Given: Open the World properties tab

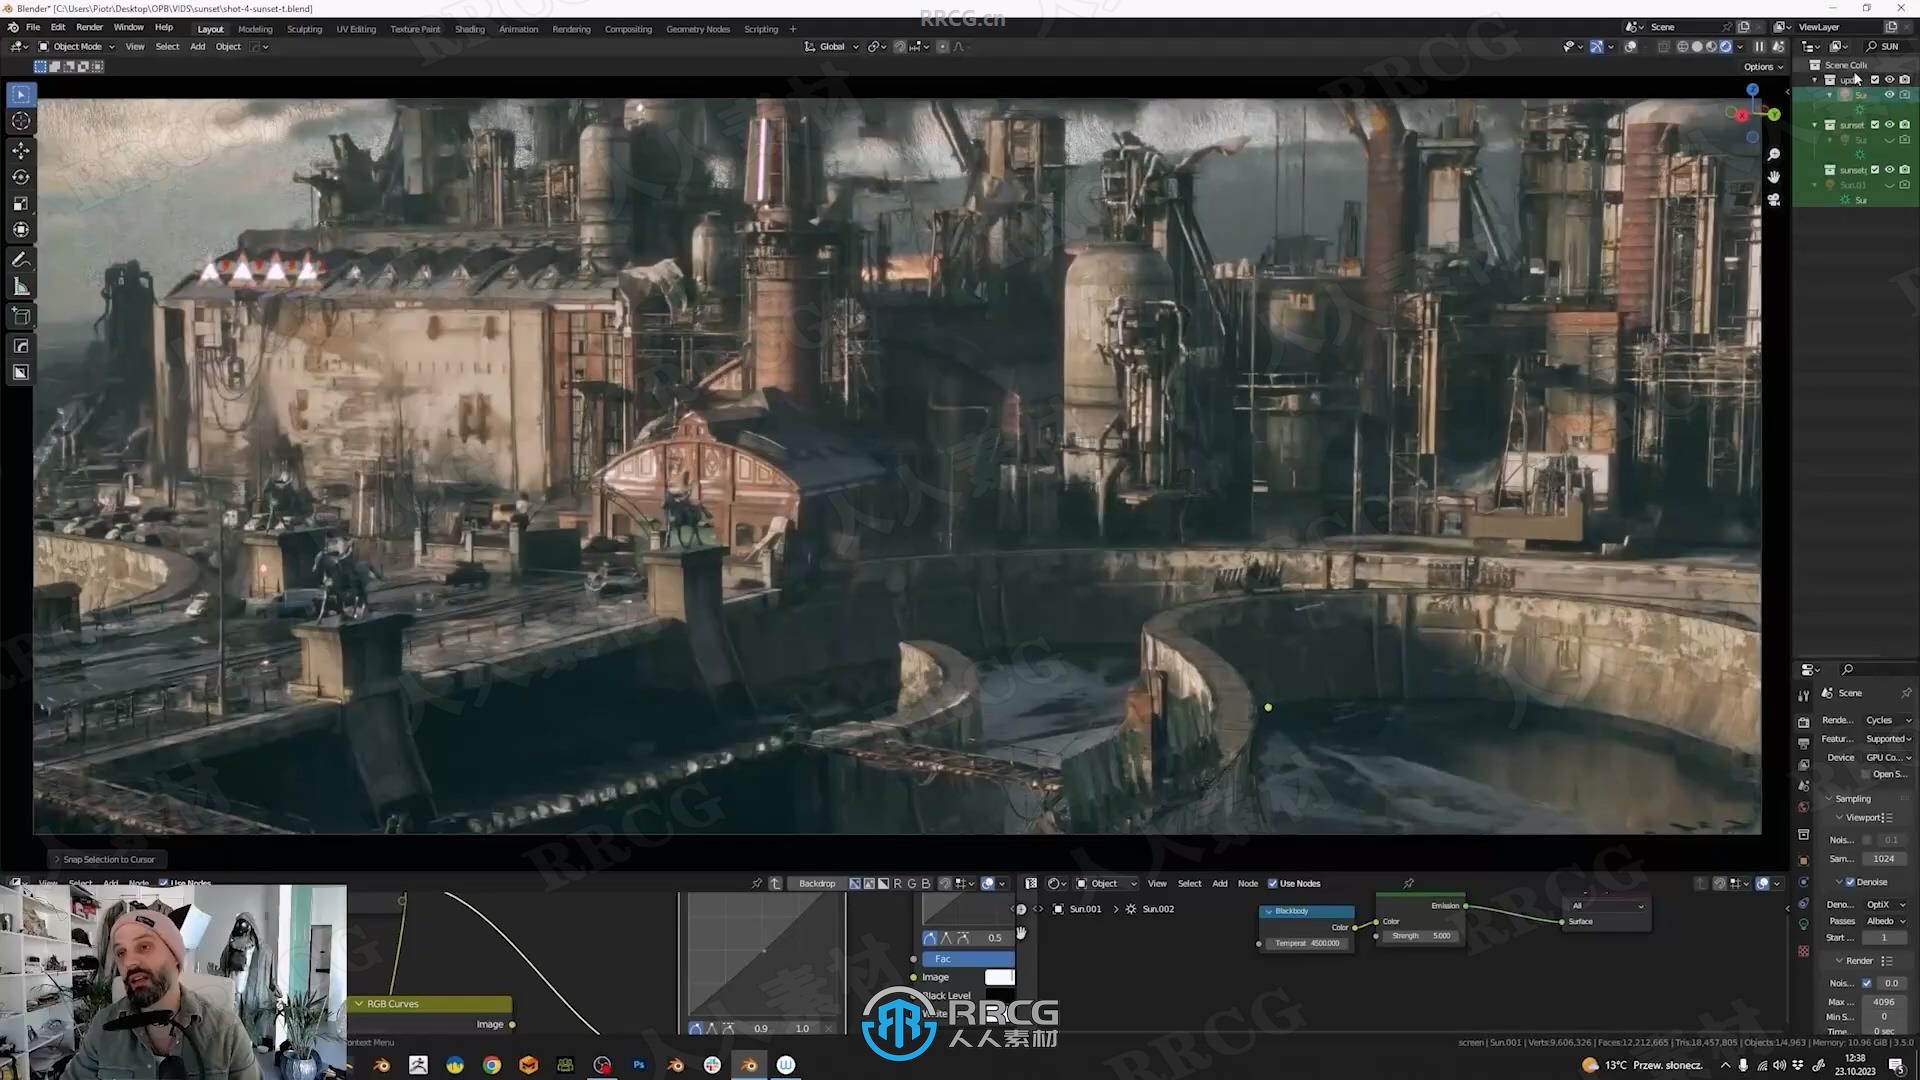Looking at the screenshot, I should pyautogui.click(x=1803, y=808).
